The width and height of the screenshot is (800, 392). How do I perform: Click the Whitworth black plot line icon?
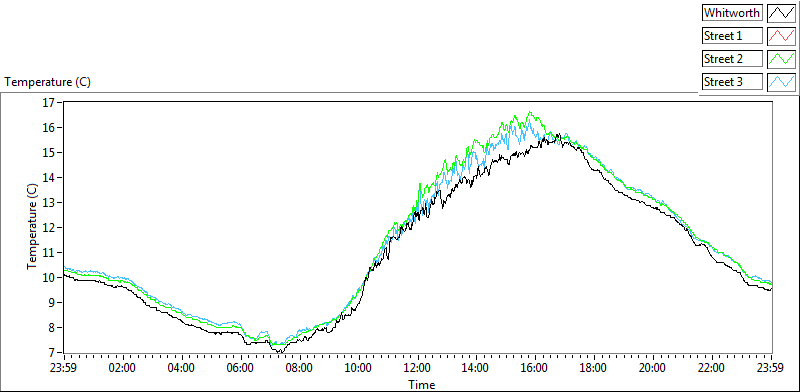click(x=781, y=13)
